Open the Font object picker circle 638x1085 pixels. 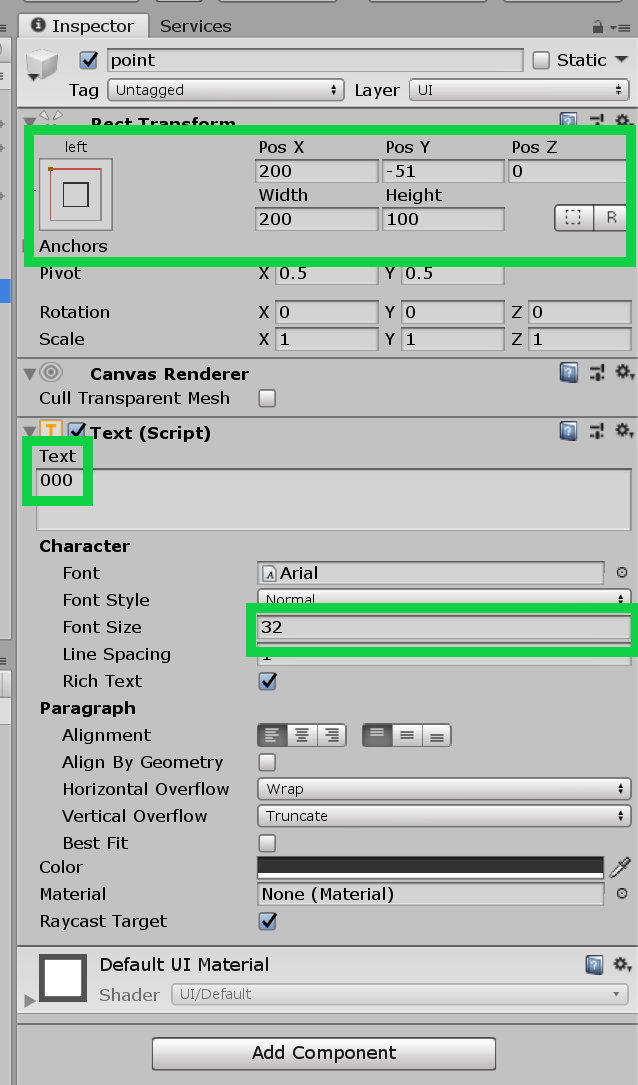click(622, 573)
